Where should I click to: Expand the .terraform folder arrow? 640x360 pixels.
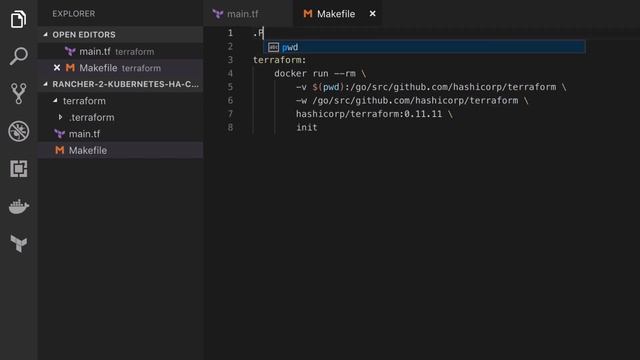pos(60,117)
